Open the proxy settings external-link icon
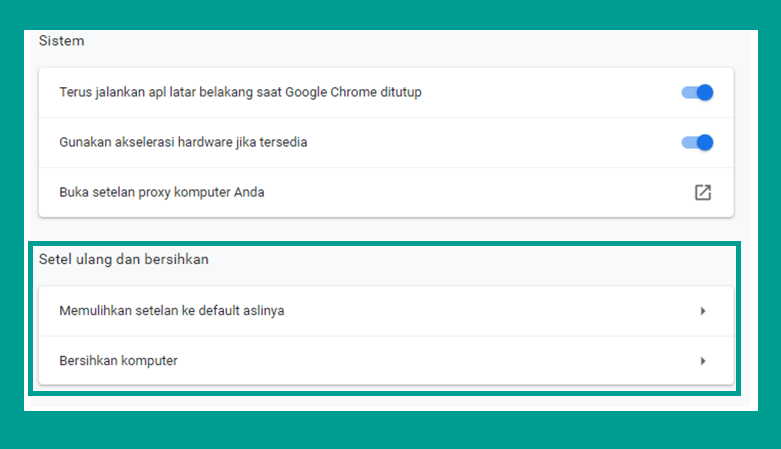This screenshot has width=781, height=449. click(x=703, y=192)
